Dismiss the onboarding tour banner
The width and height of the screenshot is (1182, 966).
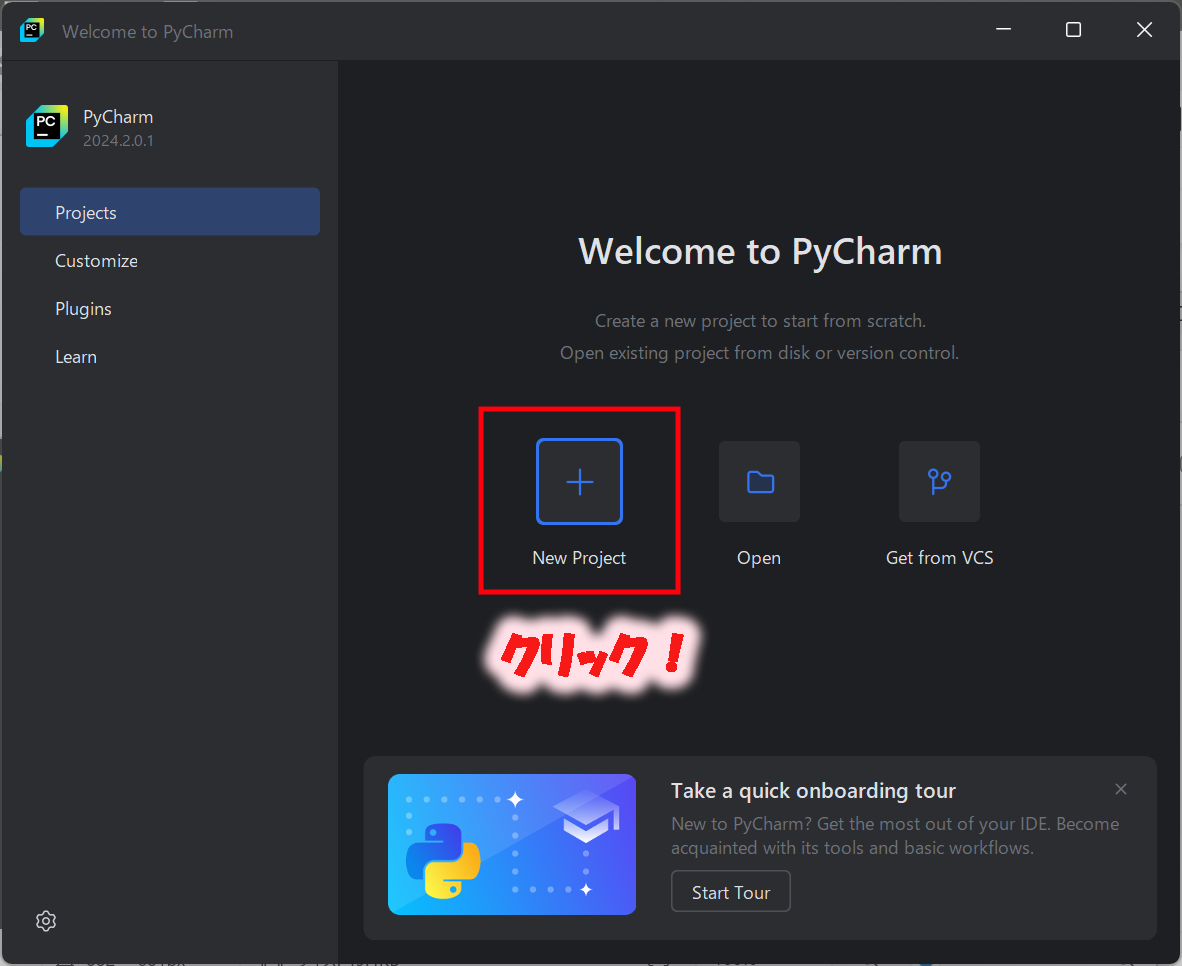1121,789
